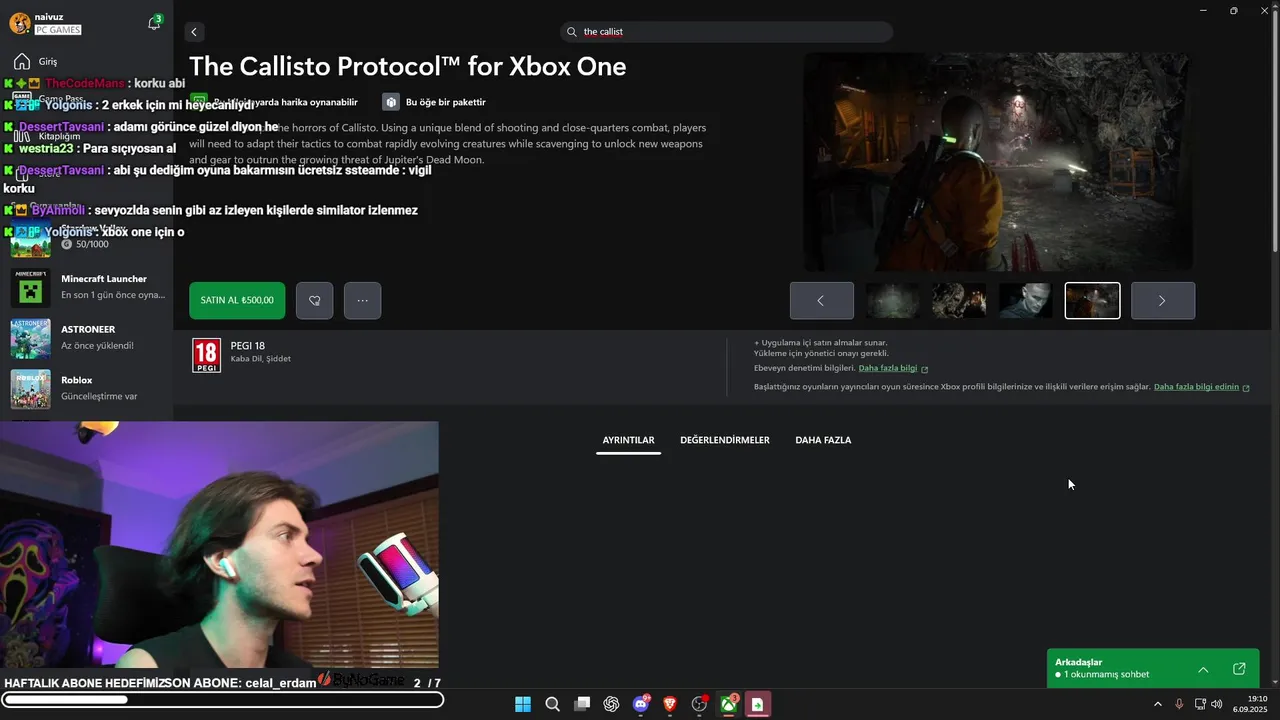
Task: Switch to the DEĞERLENDİRMELER tab
Action: click(x=725, y=440)
